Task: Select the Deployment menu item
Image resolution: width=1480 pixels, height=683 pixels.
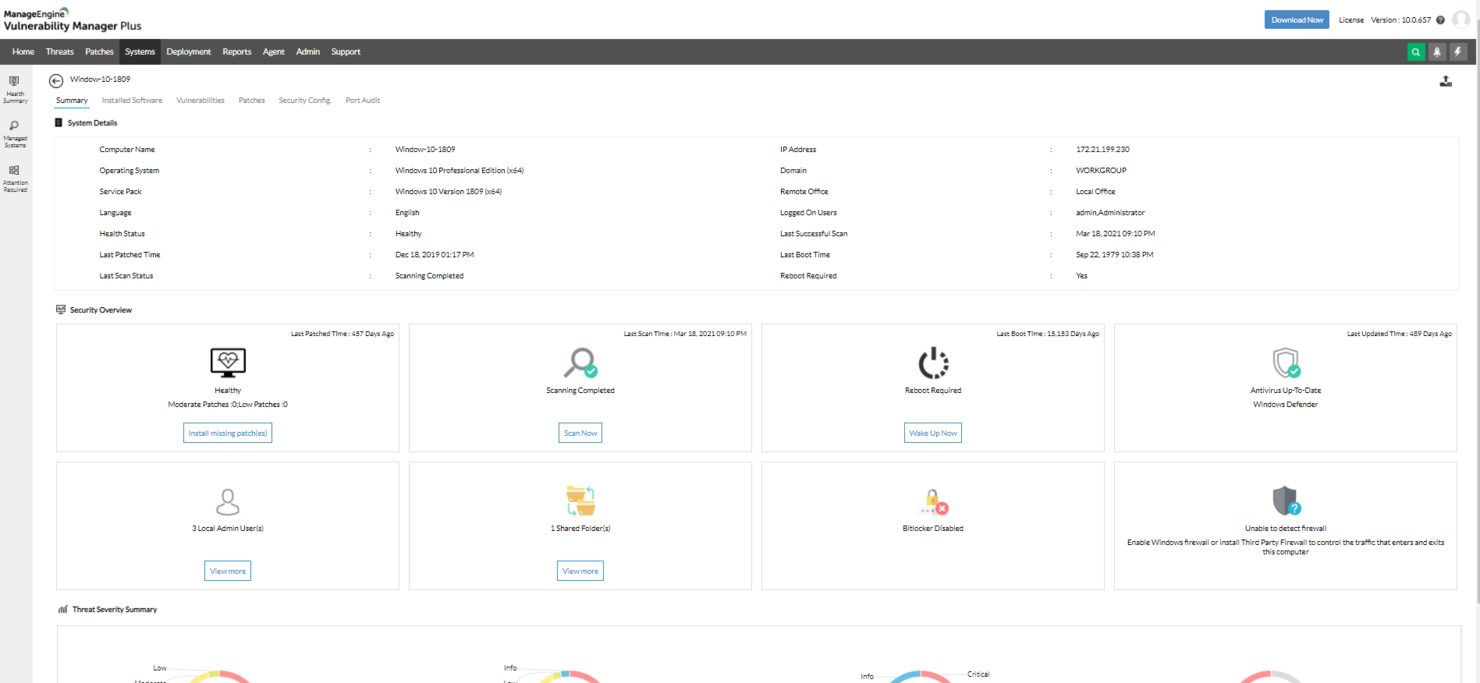Action: (x=188, y=51)
